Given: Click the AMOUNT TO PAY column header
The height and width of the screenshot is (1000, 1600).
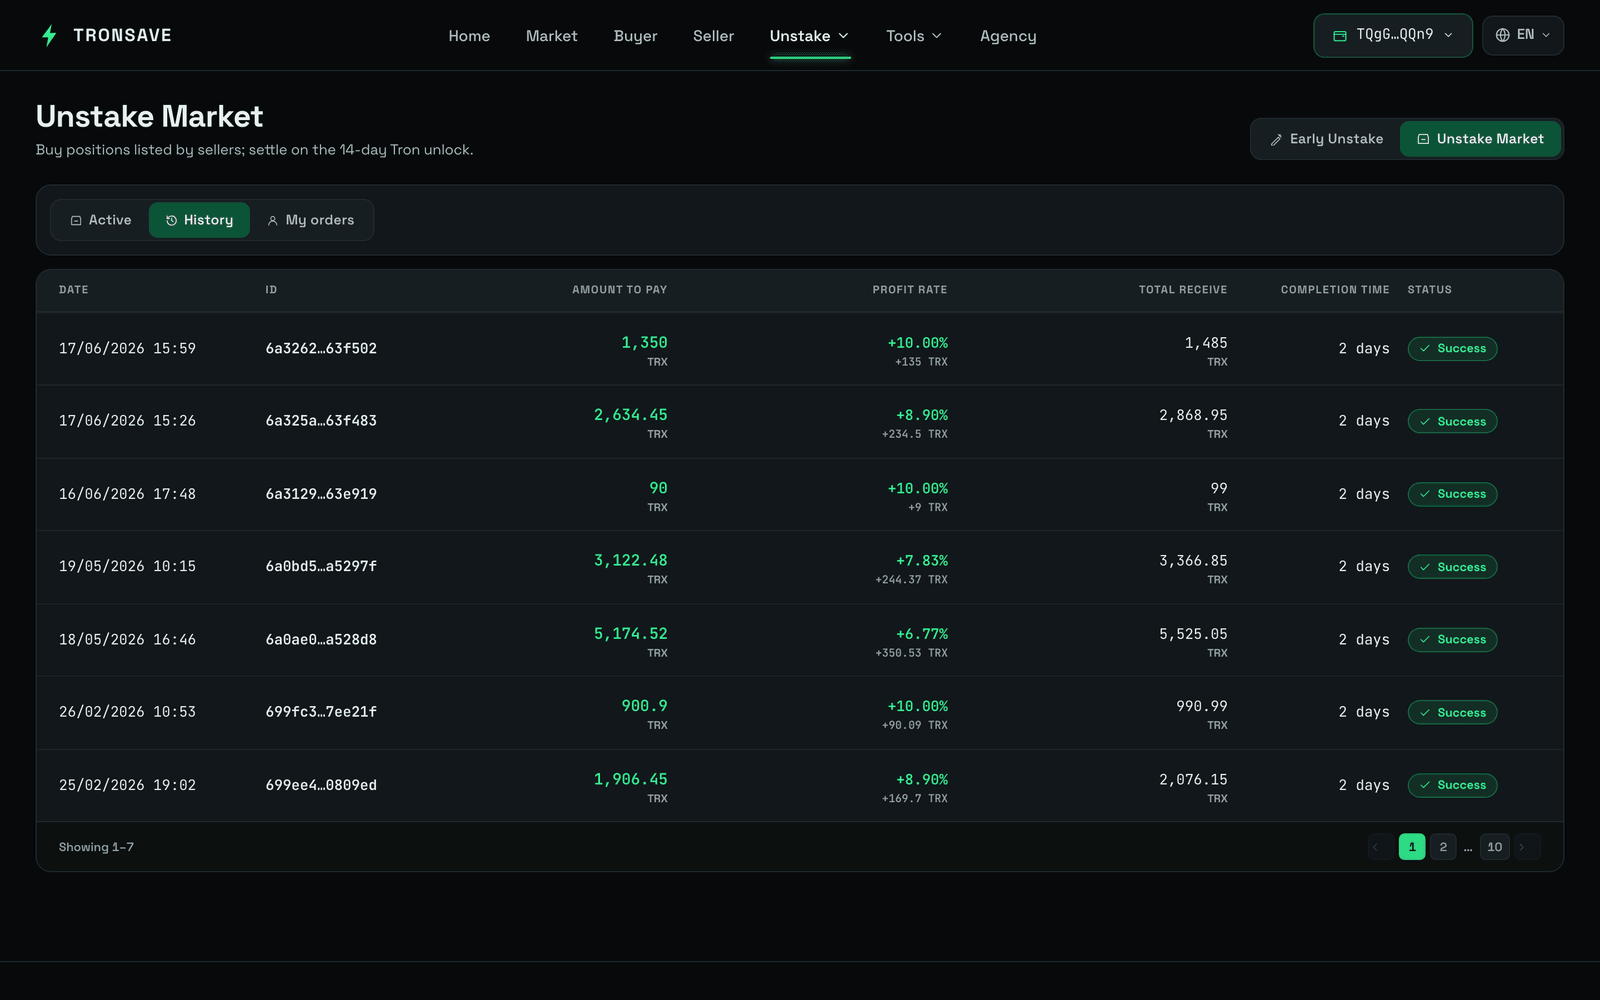Looking at the screenshot, I should 620,290.
